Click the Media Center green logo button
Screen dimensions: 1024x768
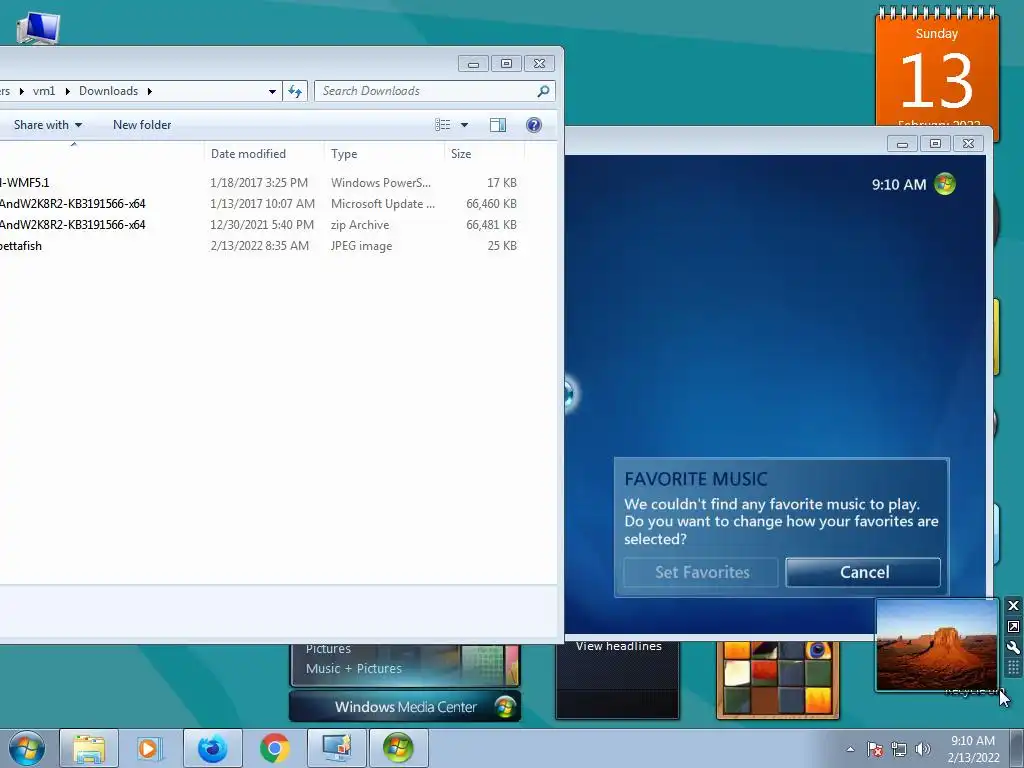(x=944, y=184)
